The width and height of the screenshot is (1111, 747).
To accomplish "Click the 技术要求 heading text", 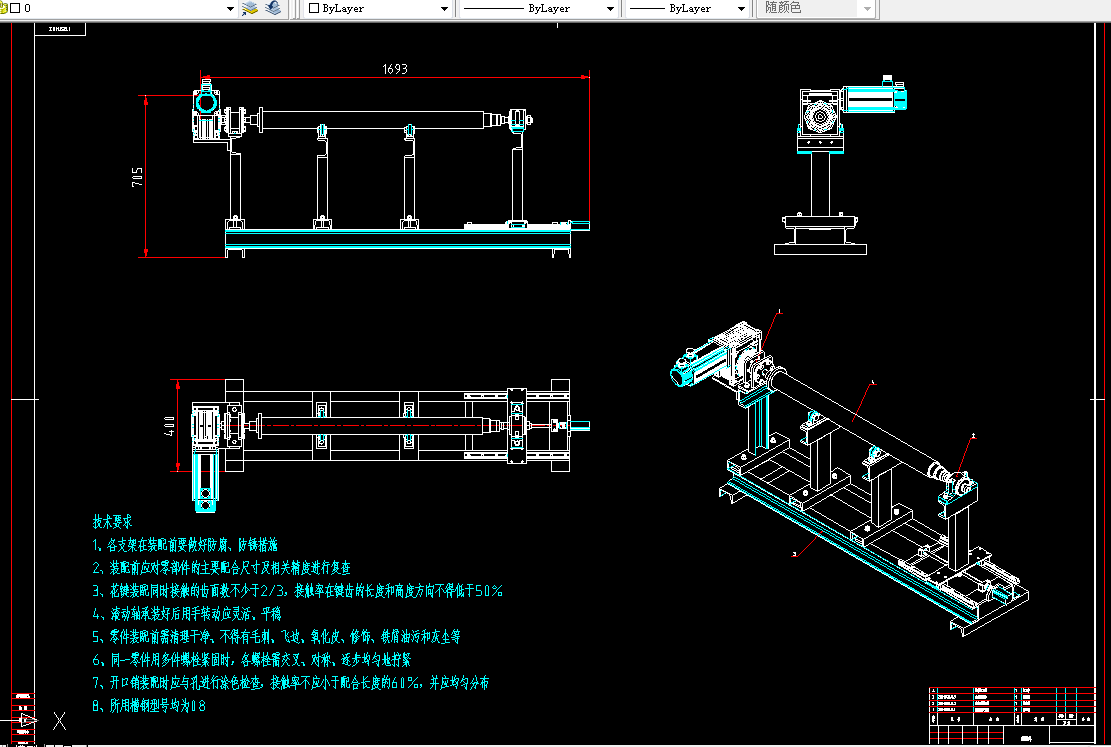I will coord(112,522).
